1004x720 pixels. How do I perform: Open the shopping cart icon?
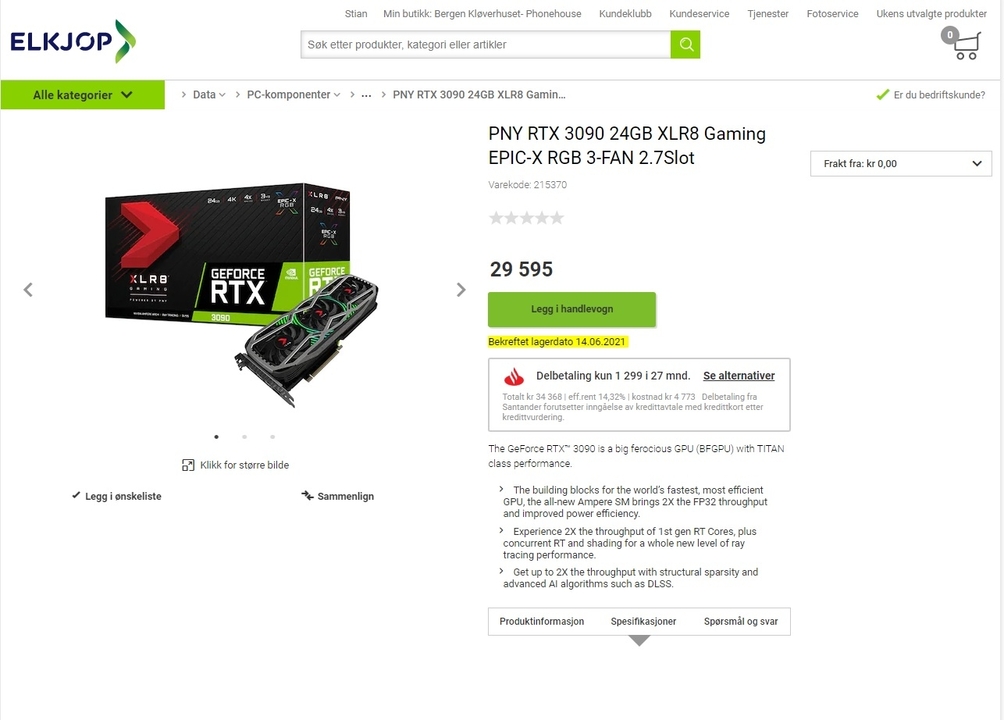click(961, 44)
